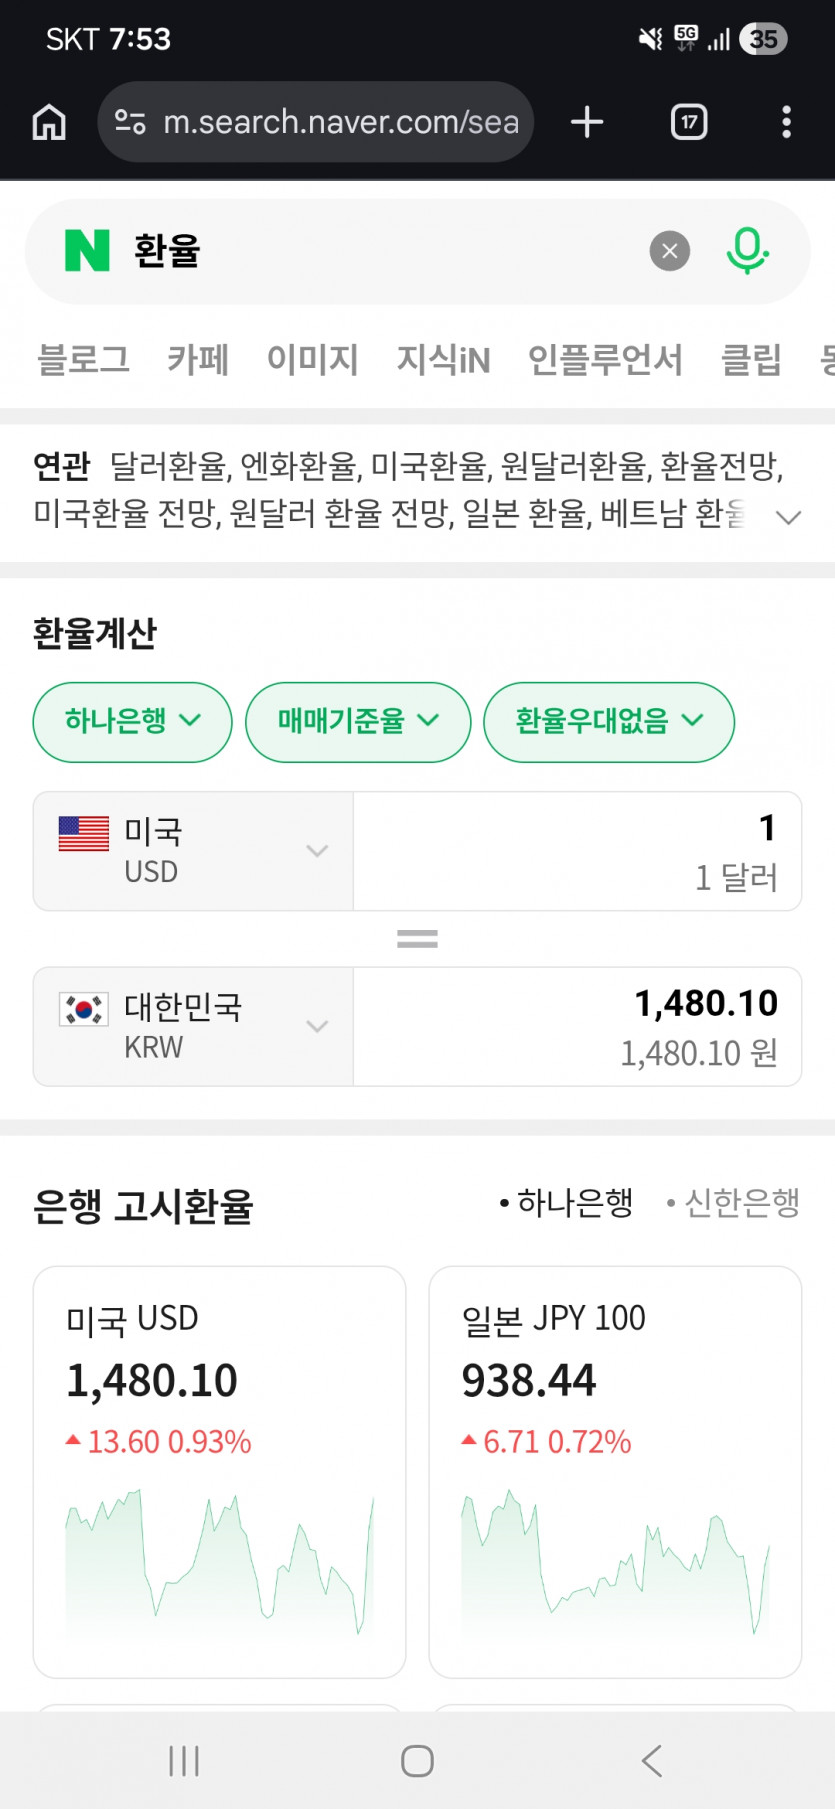Tap the browser home icon
The image size is (835, 1809).
(49, 123)
